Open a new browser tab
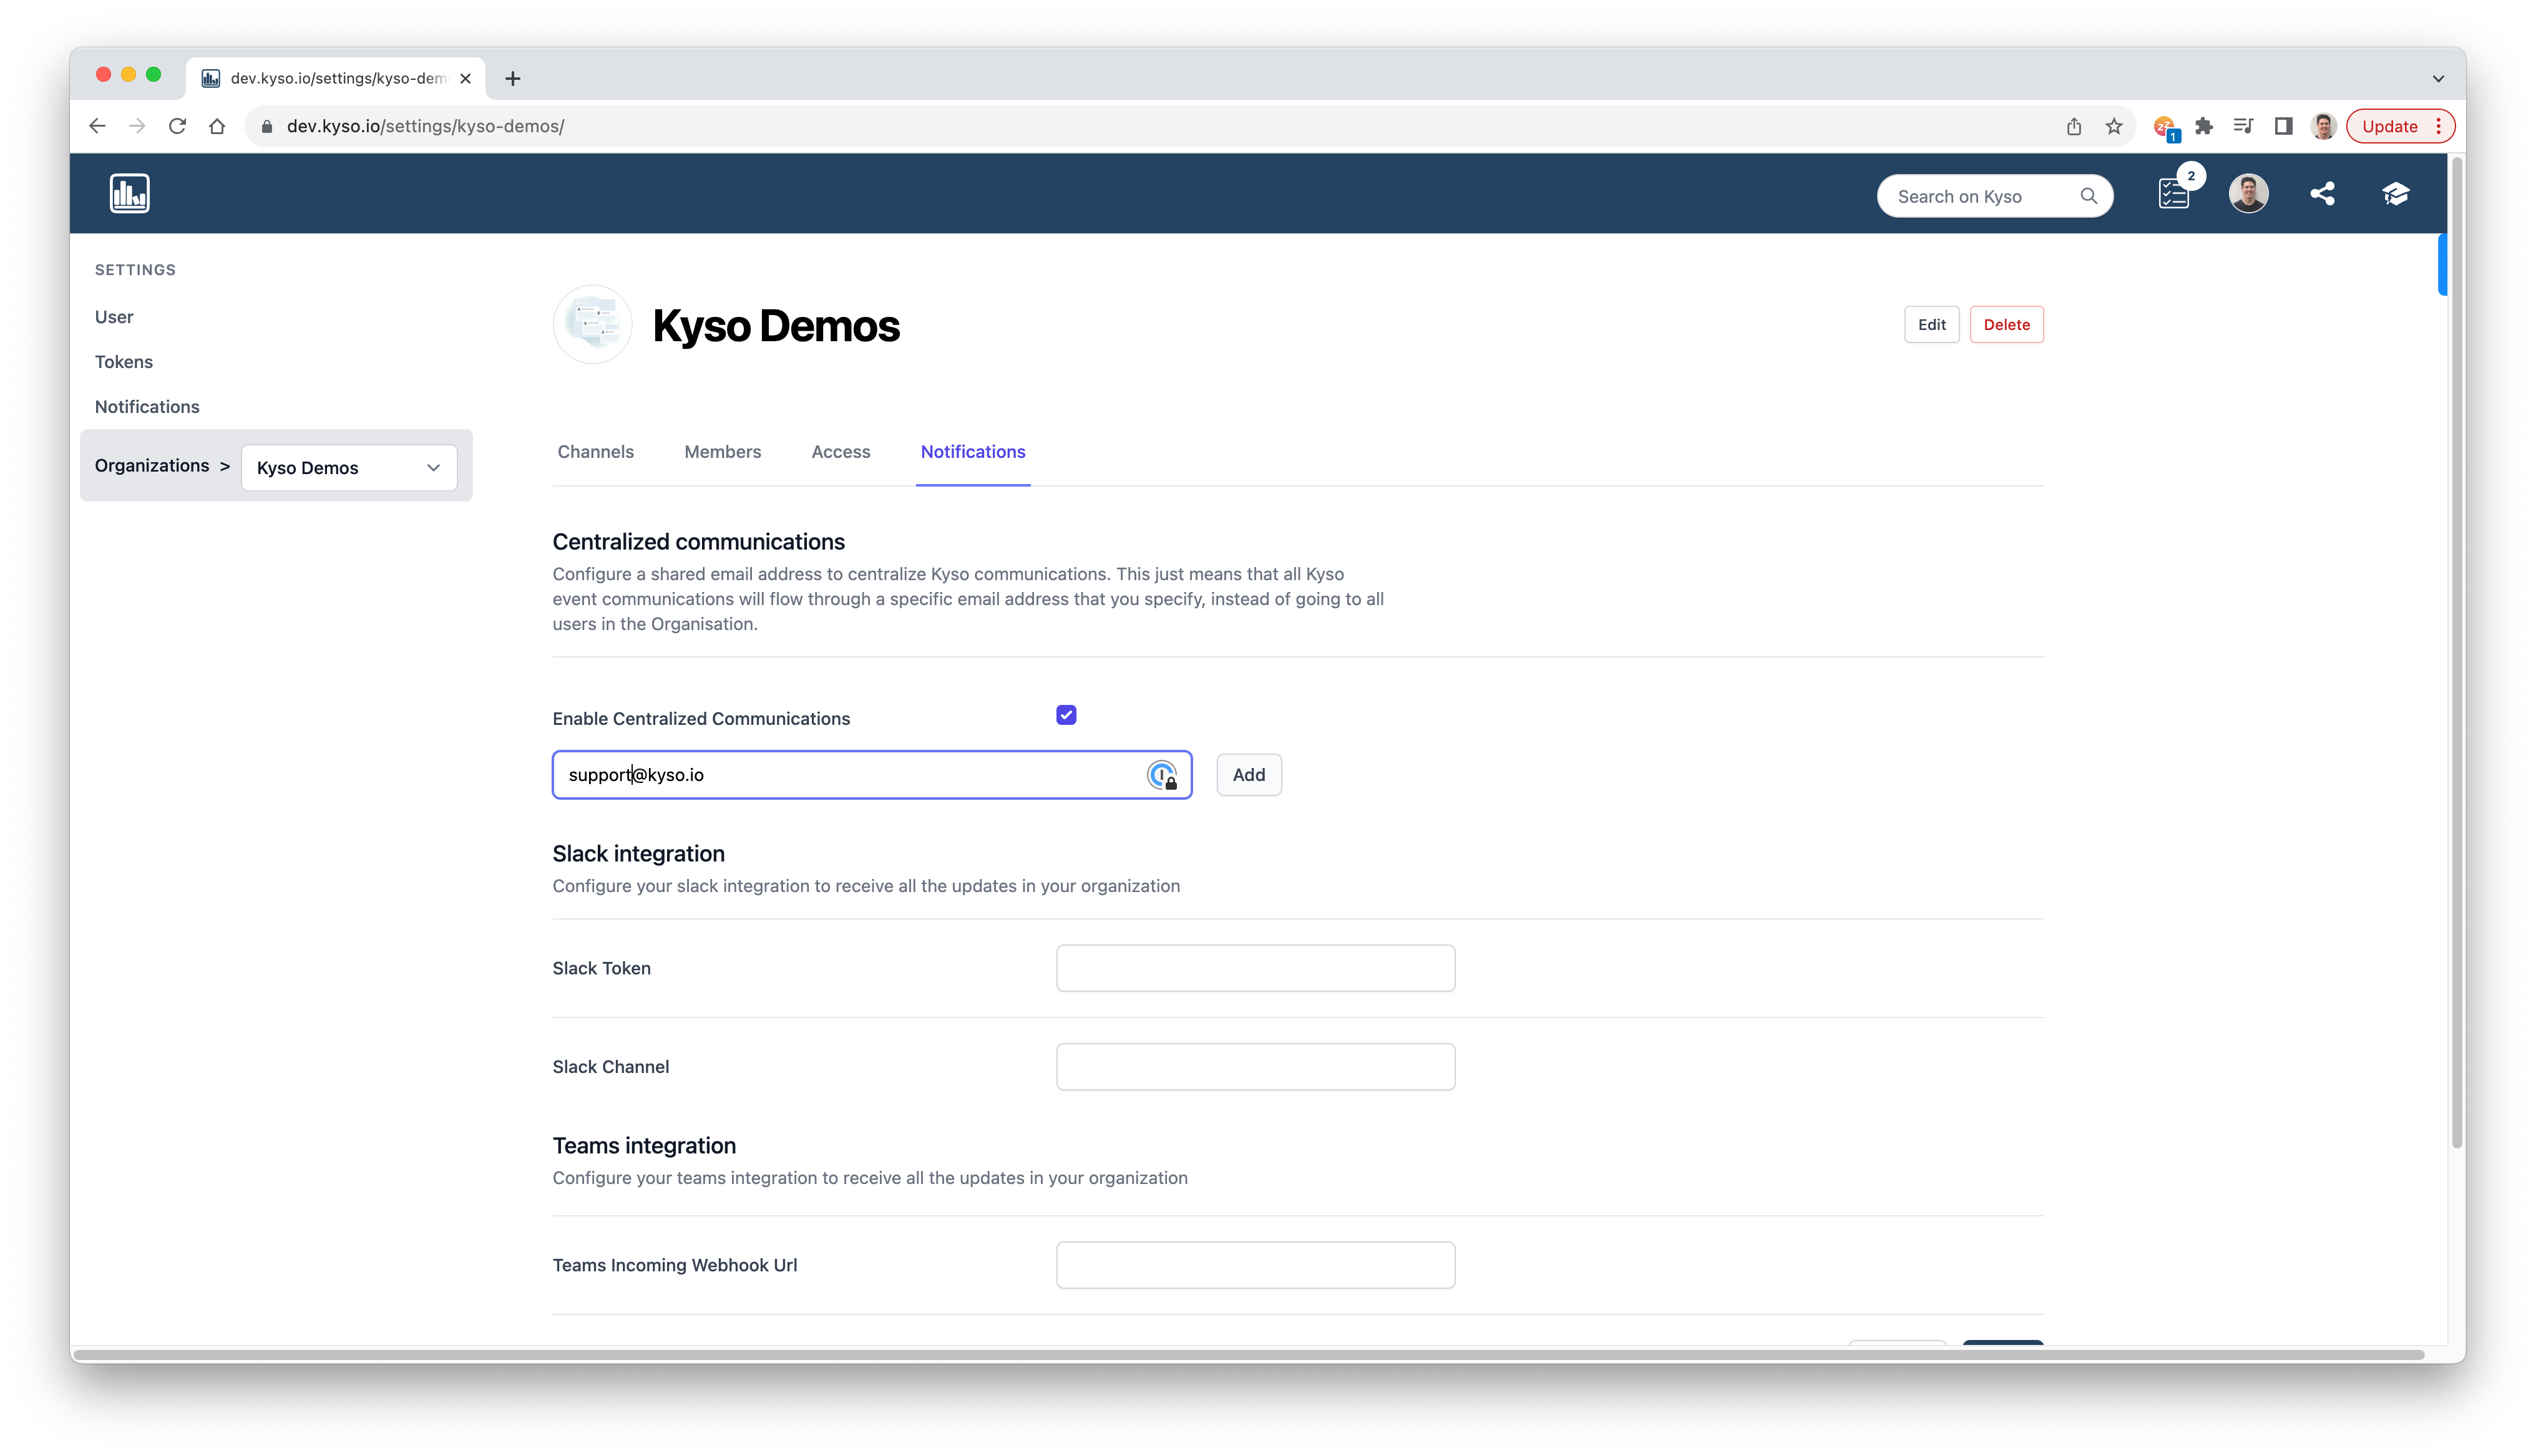This screenshot has height=1456, width=2536. (x=513, y=78)
